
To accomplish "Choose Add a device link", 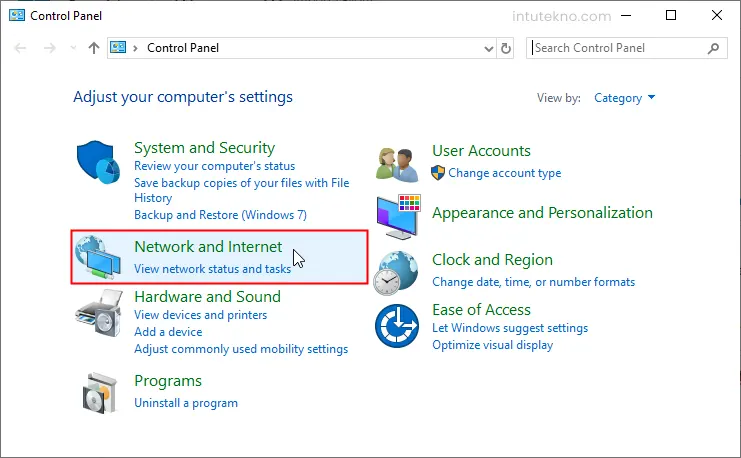I will (168, 332).
